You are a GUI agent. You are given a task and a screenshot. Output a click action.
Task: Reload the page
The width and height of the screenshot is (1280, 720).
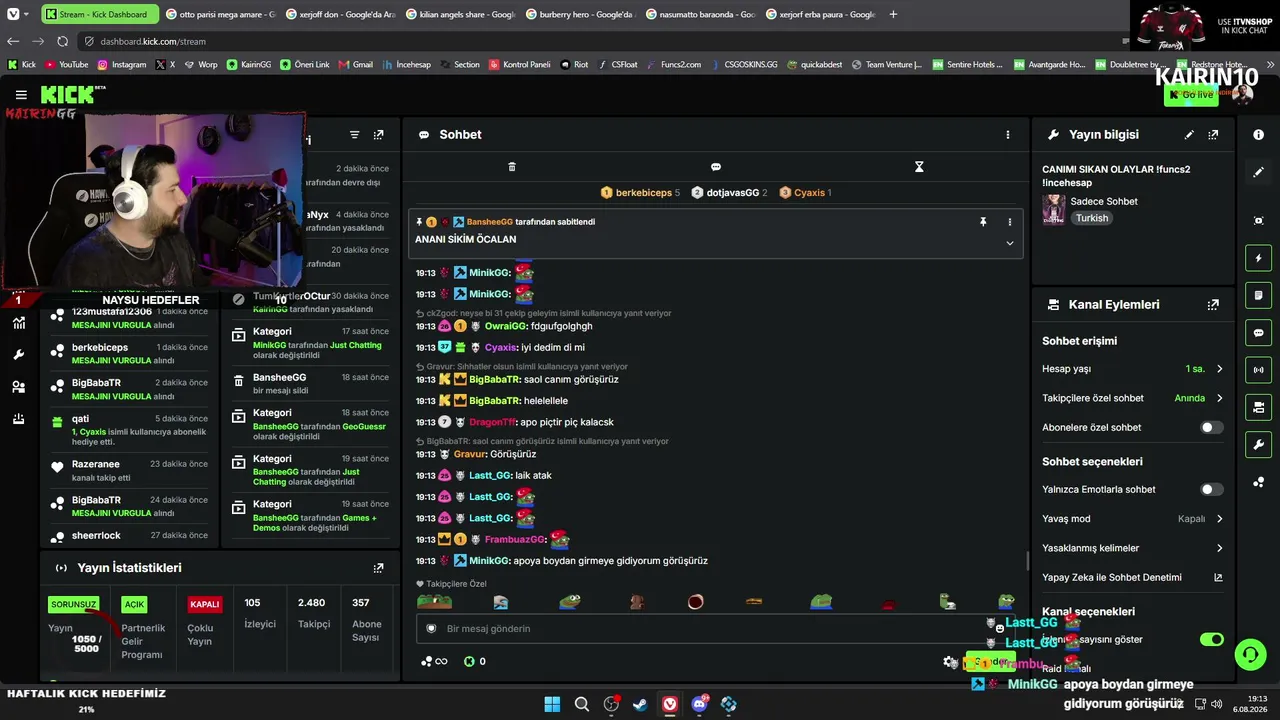point(62,42)
